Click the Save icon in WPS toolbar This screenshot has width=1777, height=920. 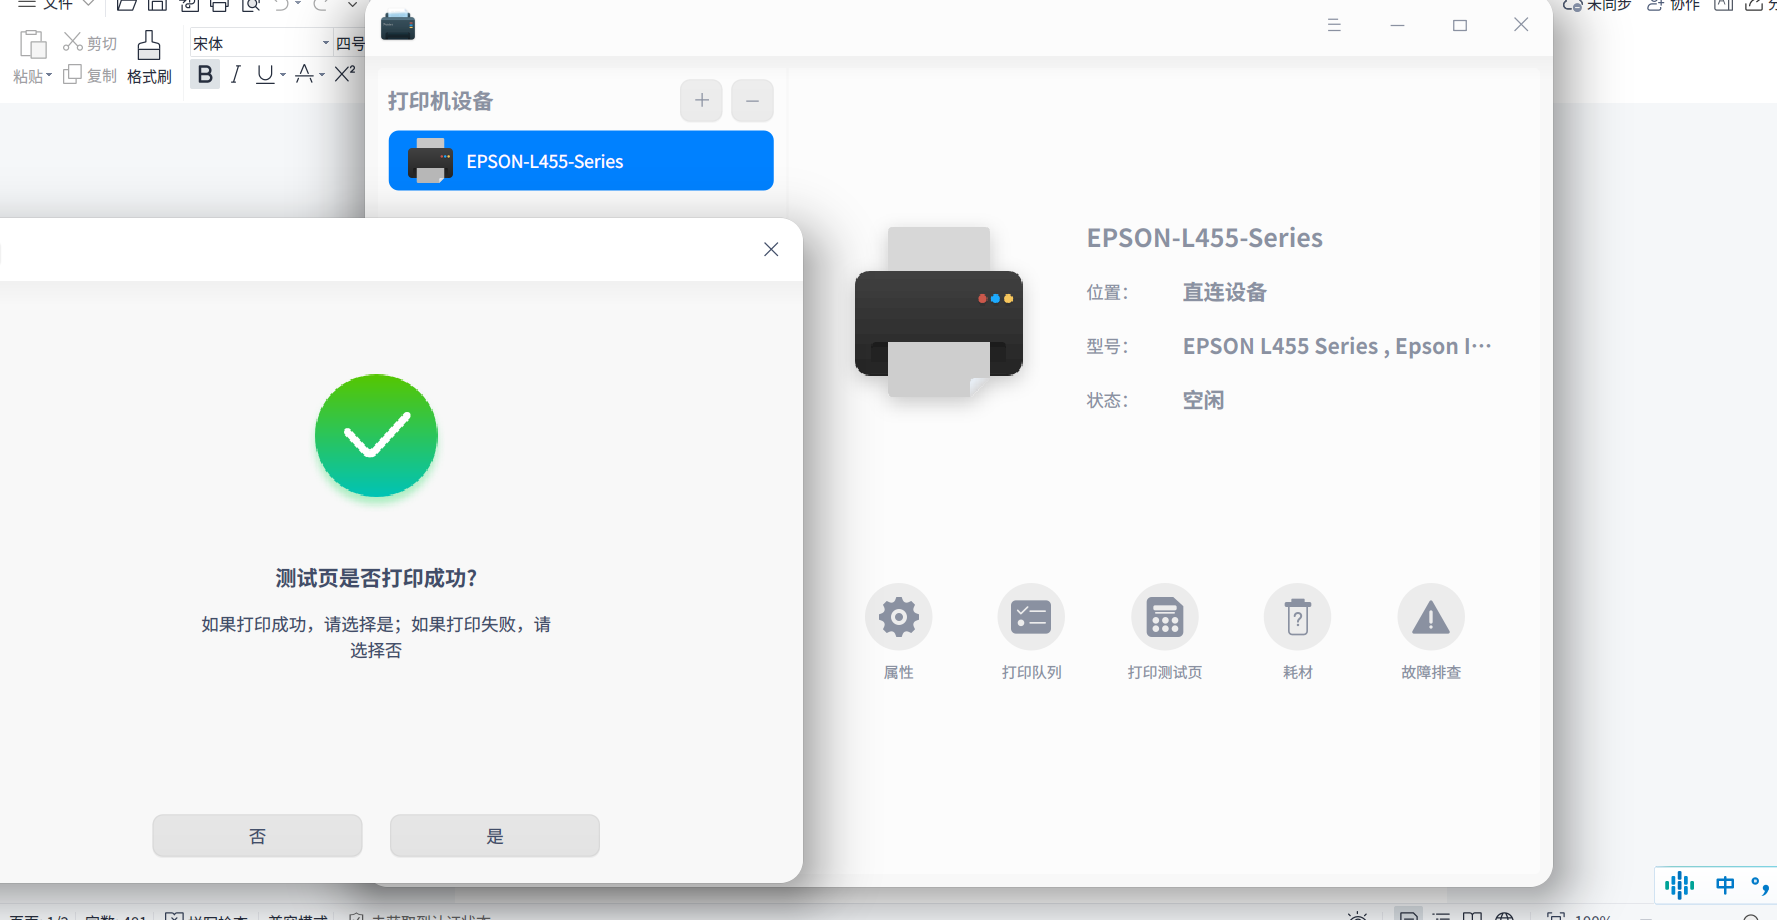coord(158,5)
